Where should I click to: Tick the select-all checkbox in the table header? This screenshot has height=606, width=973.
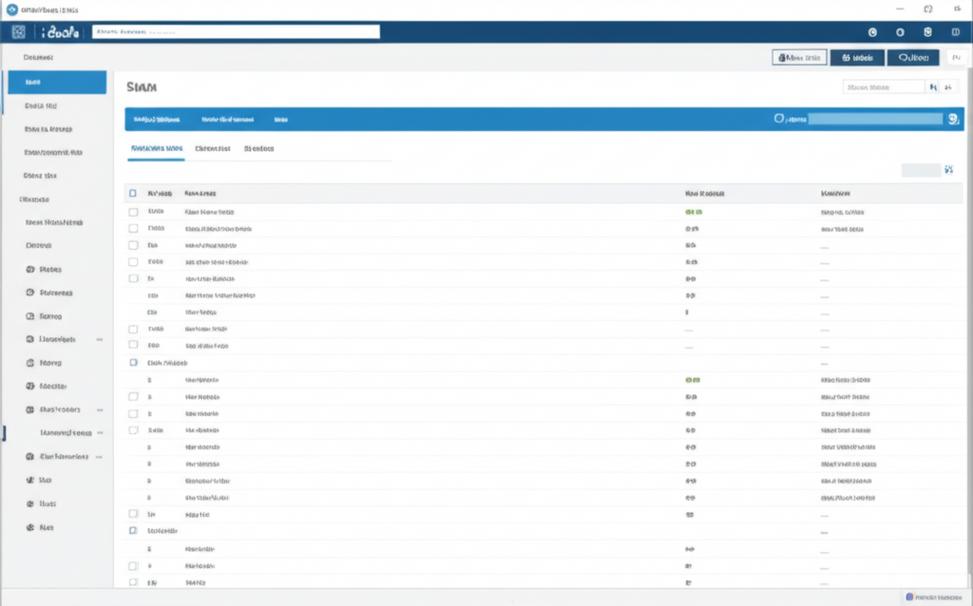(132, 193)
